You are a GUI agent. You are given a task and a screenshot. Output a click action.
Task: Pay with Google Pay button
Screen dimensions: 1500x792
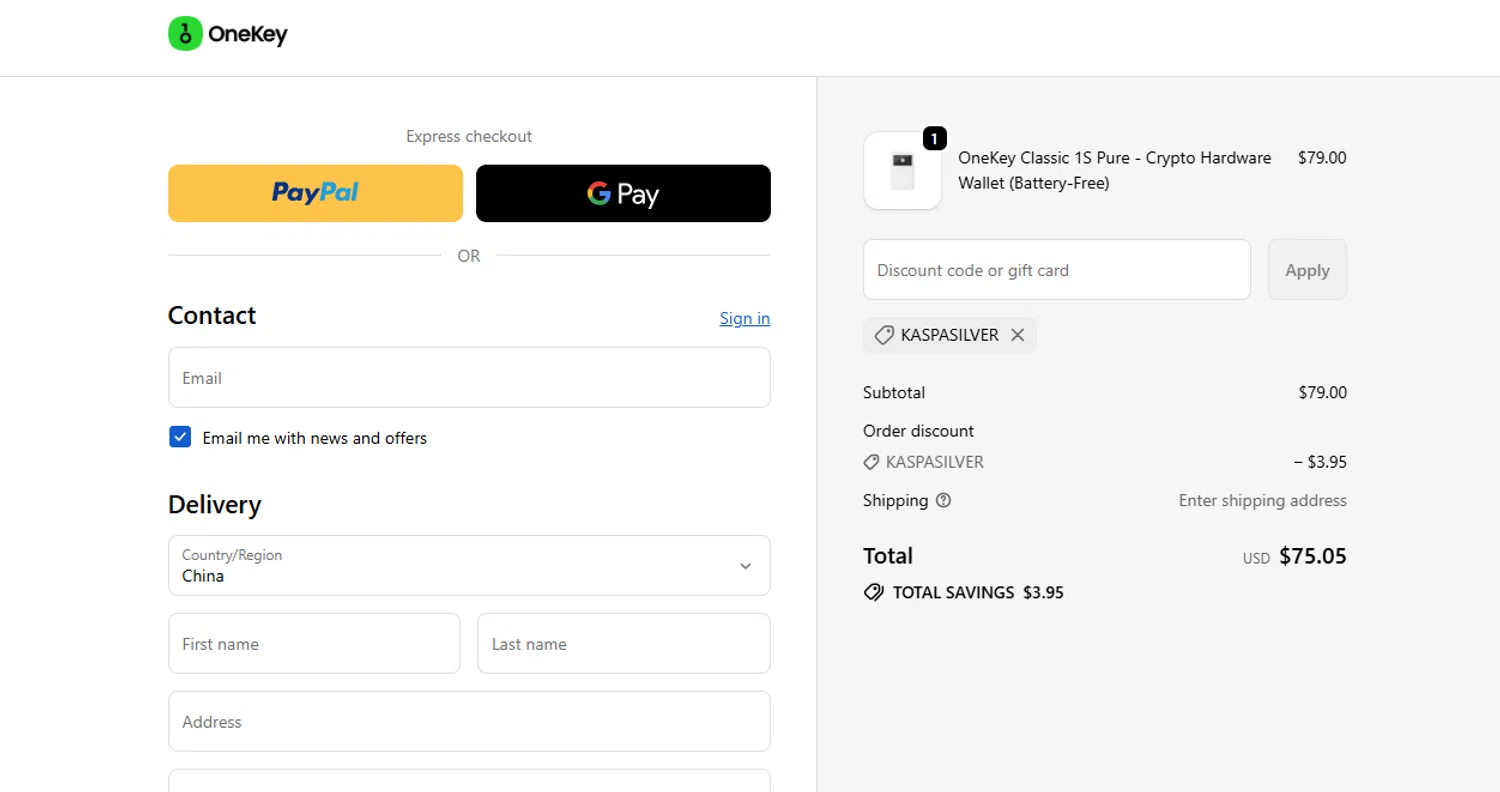[623, 193]
